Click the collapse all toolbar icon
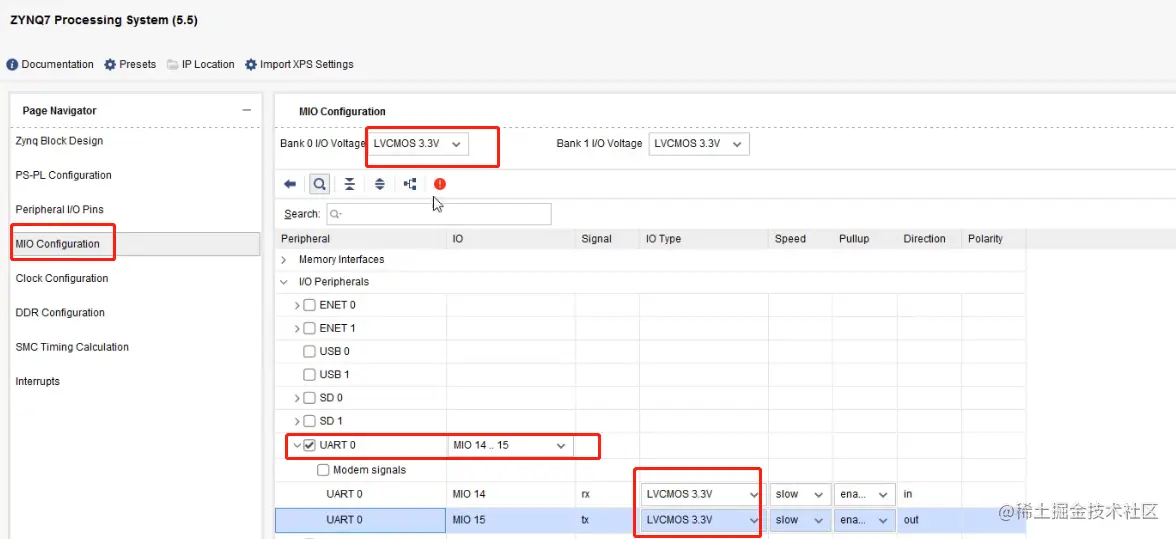The height and width of the screenshot is (539, 1176). tap(350, 184)
